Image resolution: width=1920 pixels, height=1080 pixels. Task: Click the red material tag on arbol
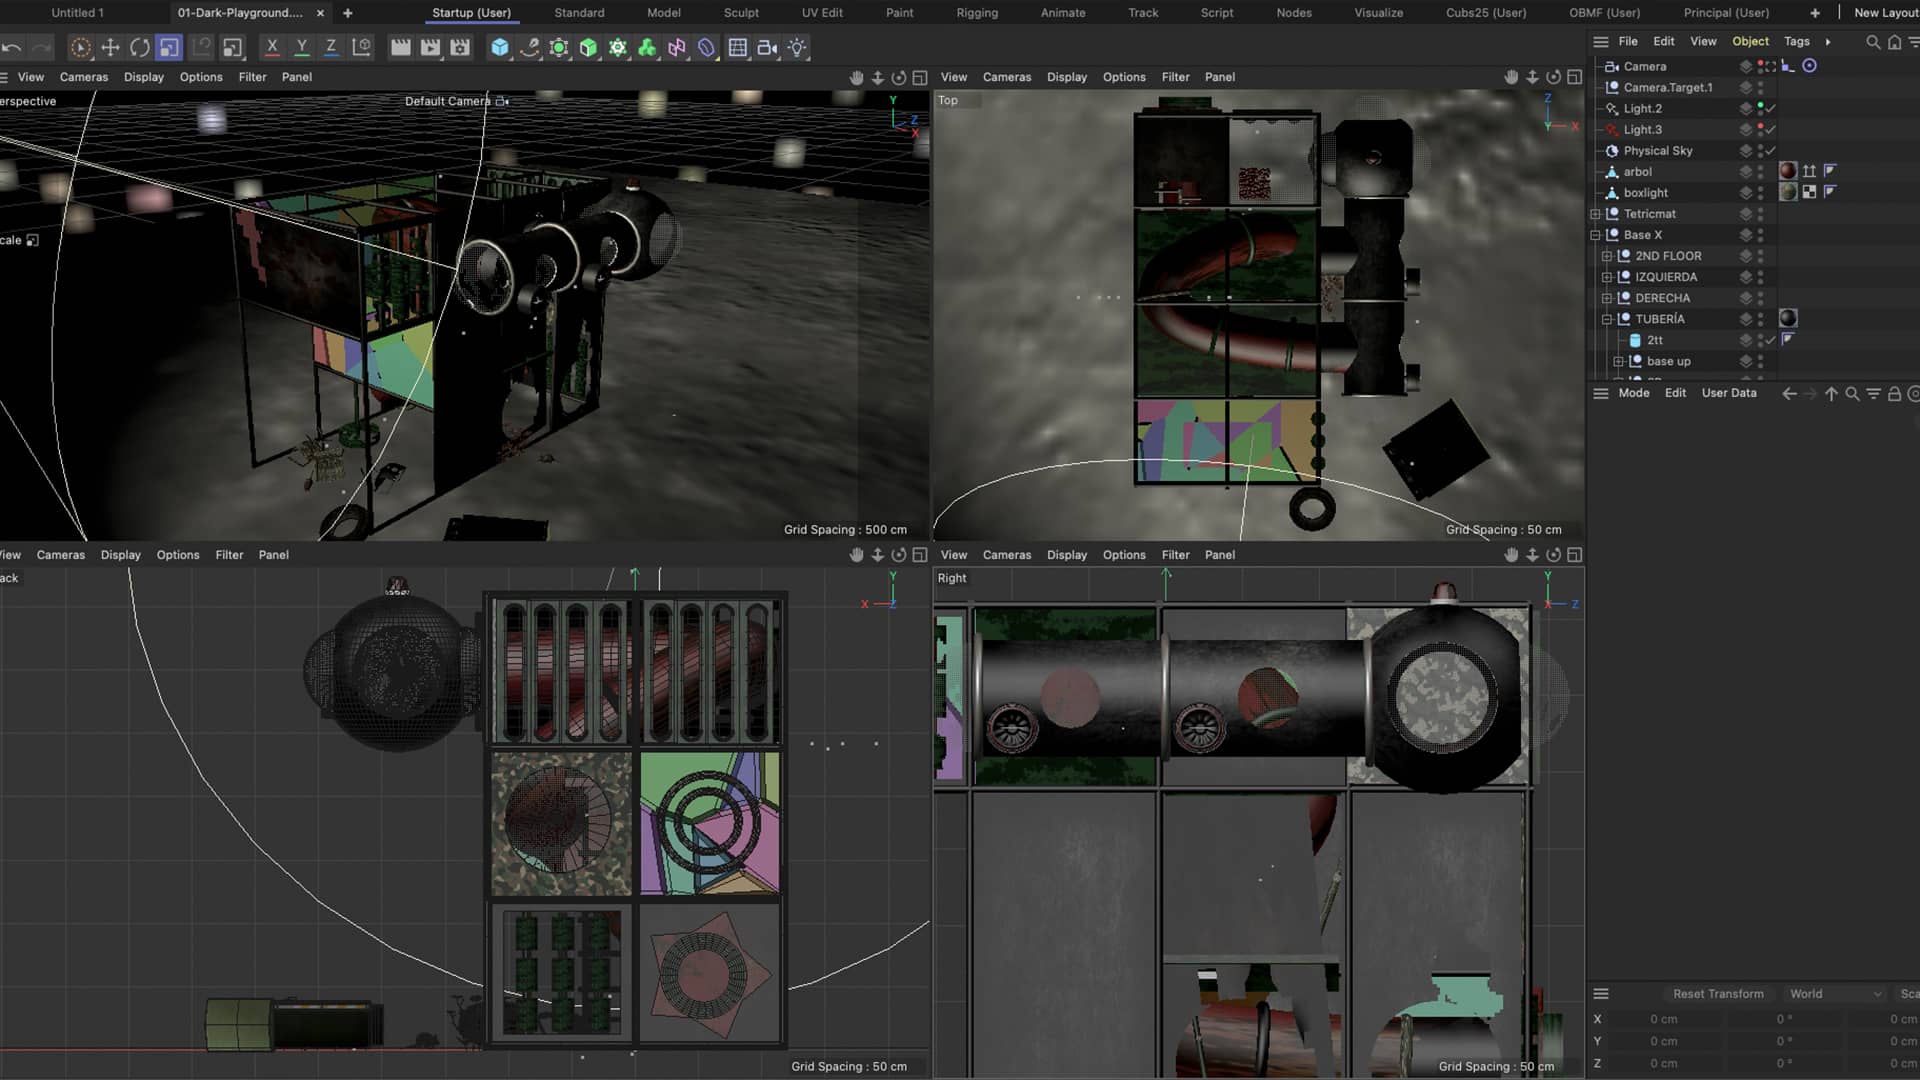tap(1788, 172)
